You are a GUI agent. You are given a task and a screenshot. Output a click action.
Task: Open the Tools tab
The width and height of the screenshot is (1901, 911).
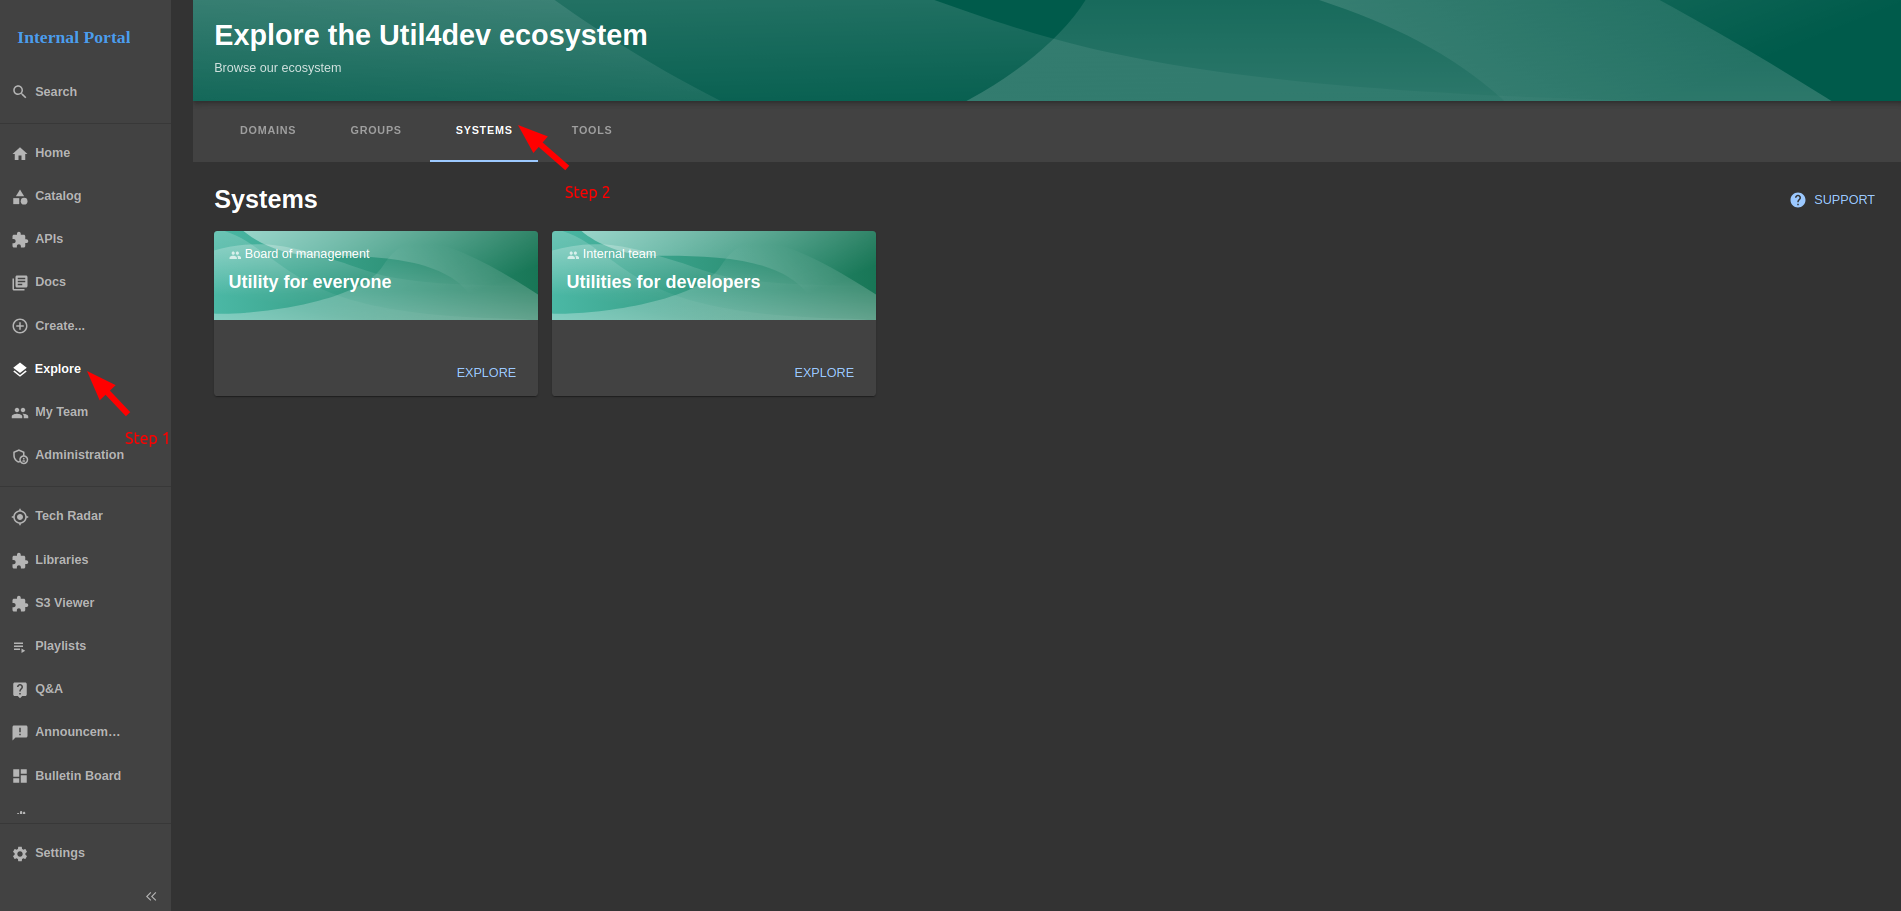tap(592, 131)
